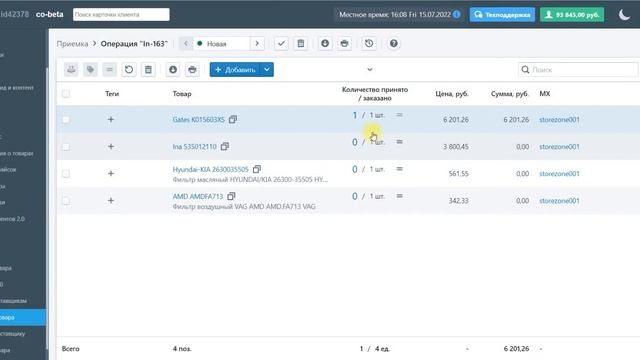Viewport: 640px width, 360px height.
Task: Edit accepted quantity 0 in Hyundai-KIA row
Action: coord(355,169)
